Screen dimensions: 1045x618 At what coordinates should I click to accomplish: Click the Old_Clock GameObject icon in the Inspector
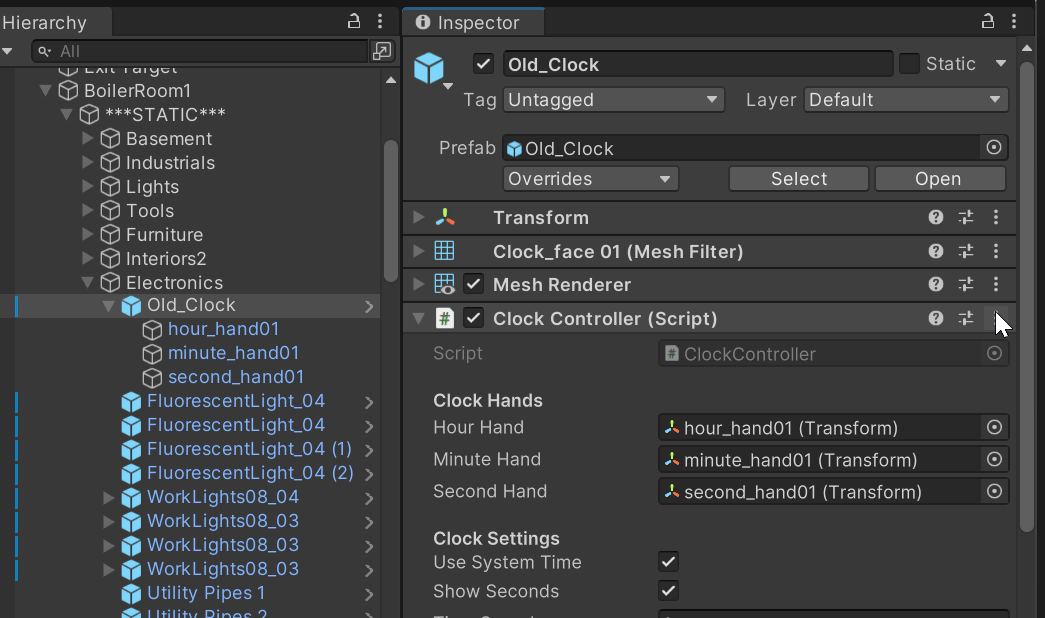(x=429, y=67)
